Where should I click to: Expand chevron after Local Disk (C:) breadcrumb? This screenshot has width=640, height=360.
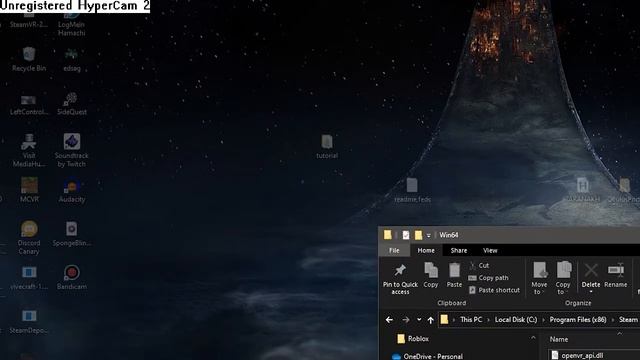point(543,320)
